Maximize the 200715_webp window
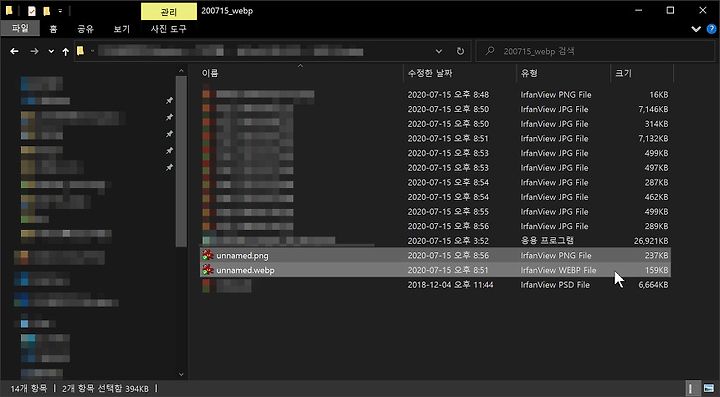 point(670,11)
